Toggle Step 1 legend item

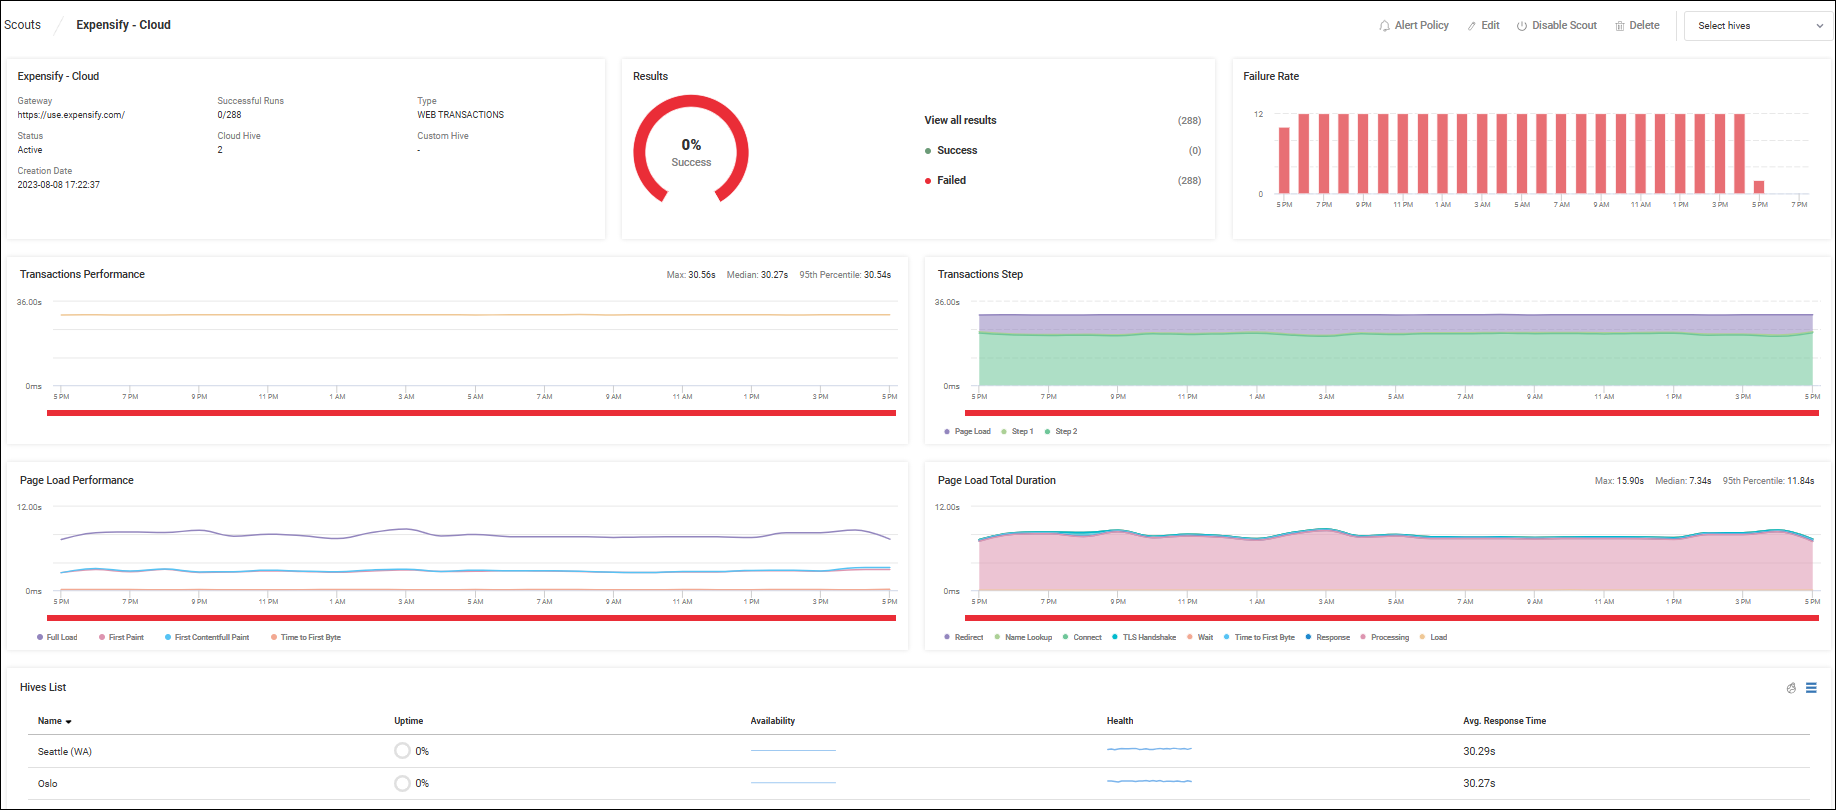(1017, 432)
